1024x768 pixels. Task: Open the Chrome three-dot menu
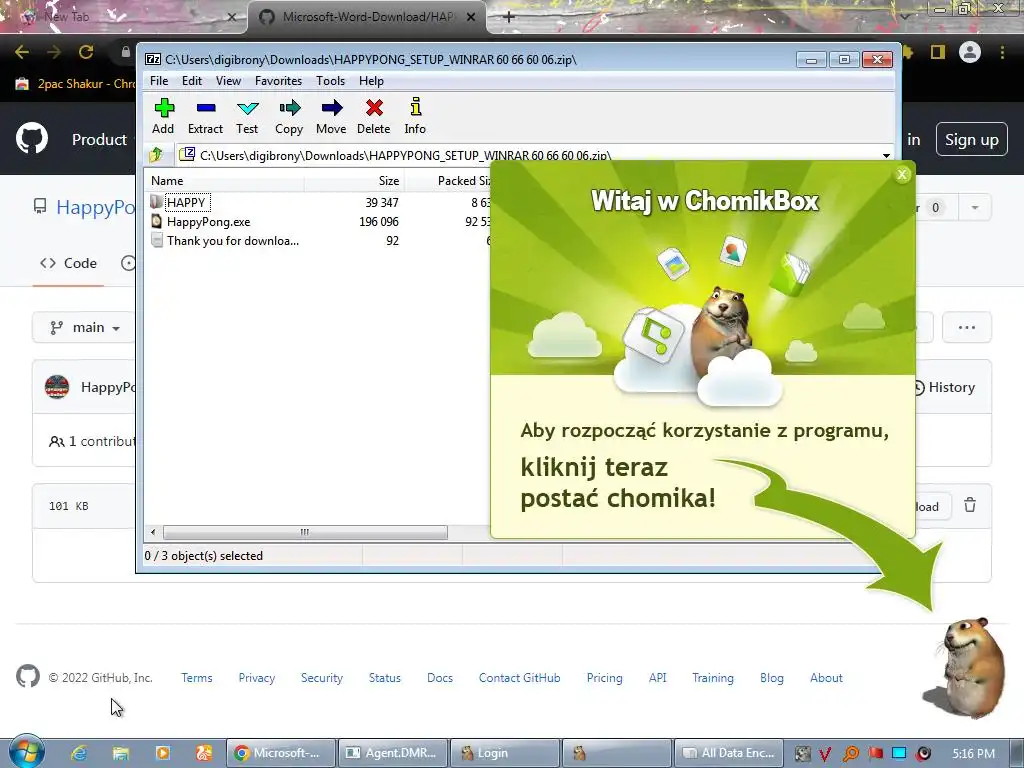pyautogui.click(x=1002, y=52)
